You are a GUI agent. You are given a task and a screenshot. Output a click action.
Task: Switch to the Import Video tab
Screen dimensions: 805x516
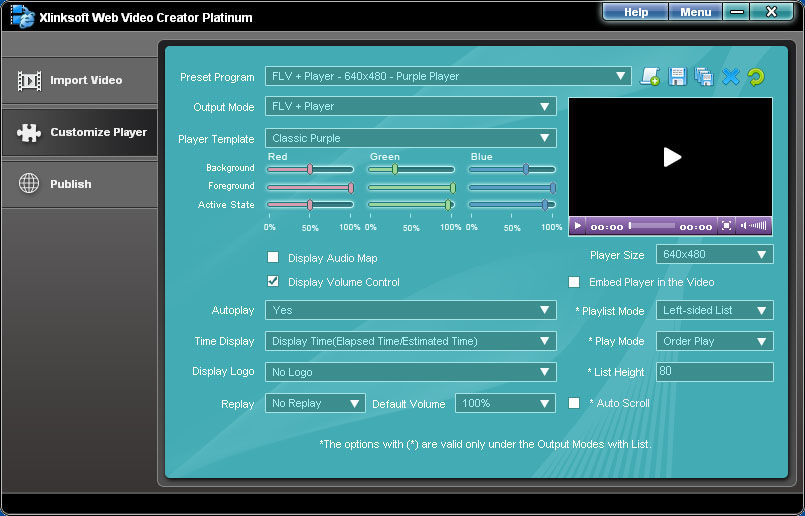tap(80, 81)
